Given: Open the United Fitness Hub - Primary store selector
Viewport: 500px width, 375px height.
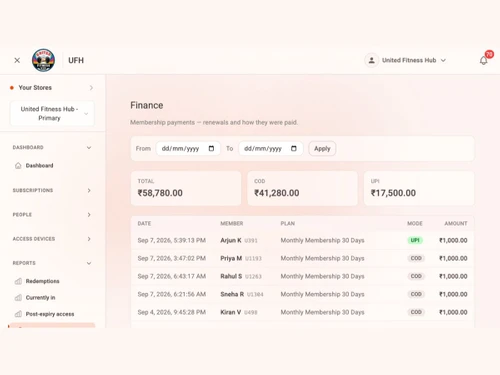Looking at the screenshot, I should point(52,113).
